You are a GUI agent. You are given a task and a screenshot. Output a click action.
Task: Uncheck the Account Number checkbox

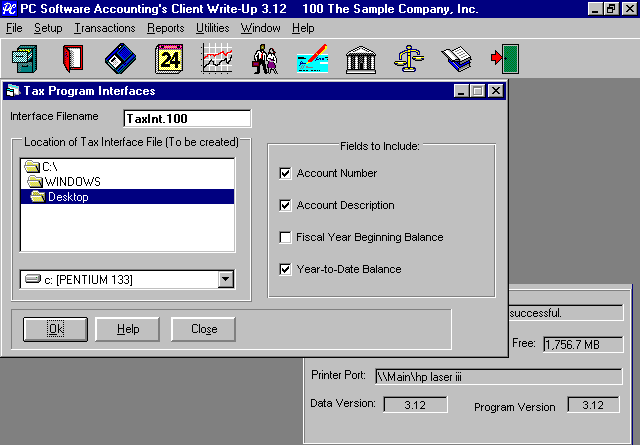point(285,173)
